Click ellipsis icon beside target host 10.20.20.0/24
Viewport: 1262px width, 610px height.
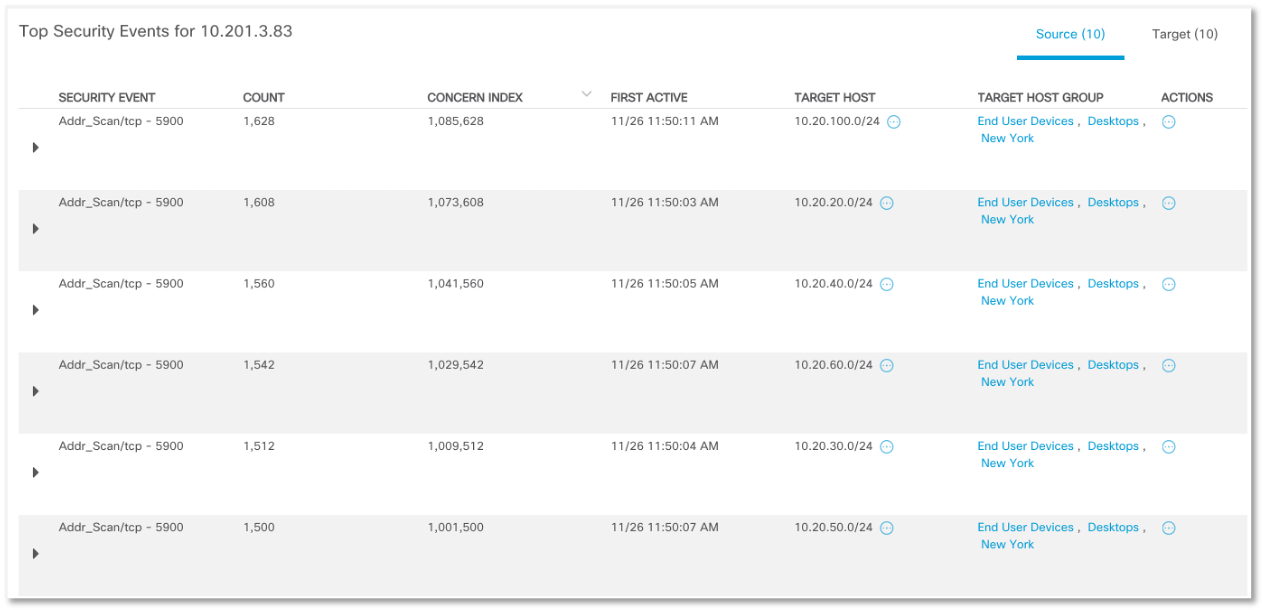[886, 203]
